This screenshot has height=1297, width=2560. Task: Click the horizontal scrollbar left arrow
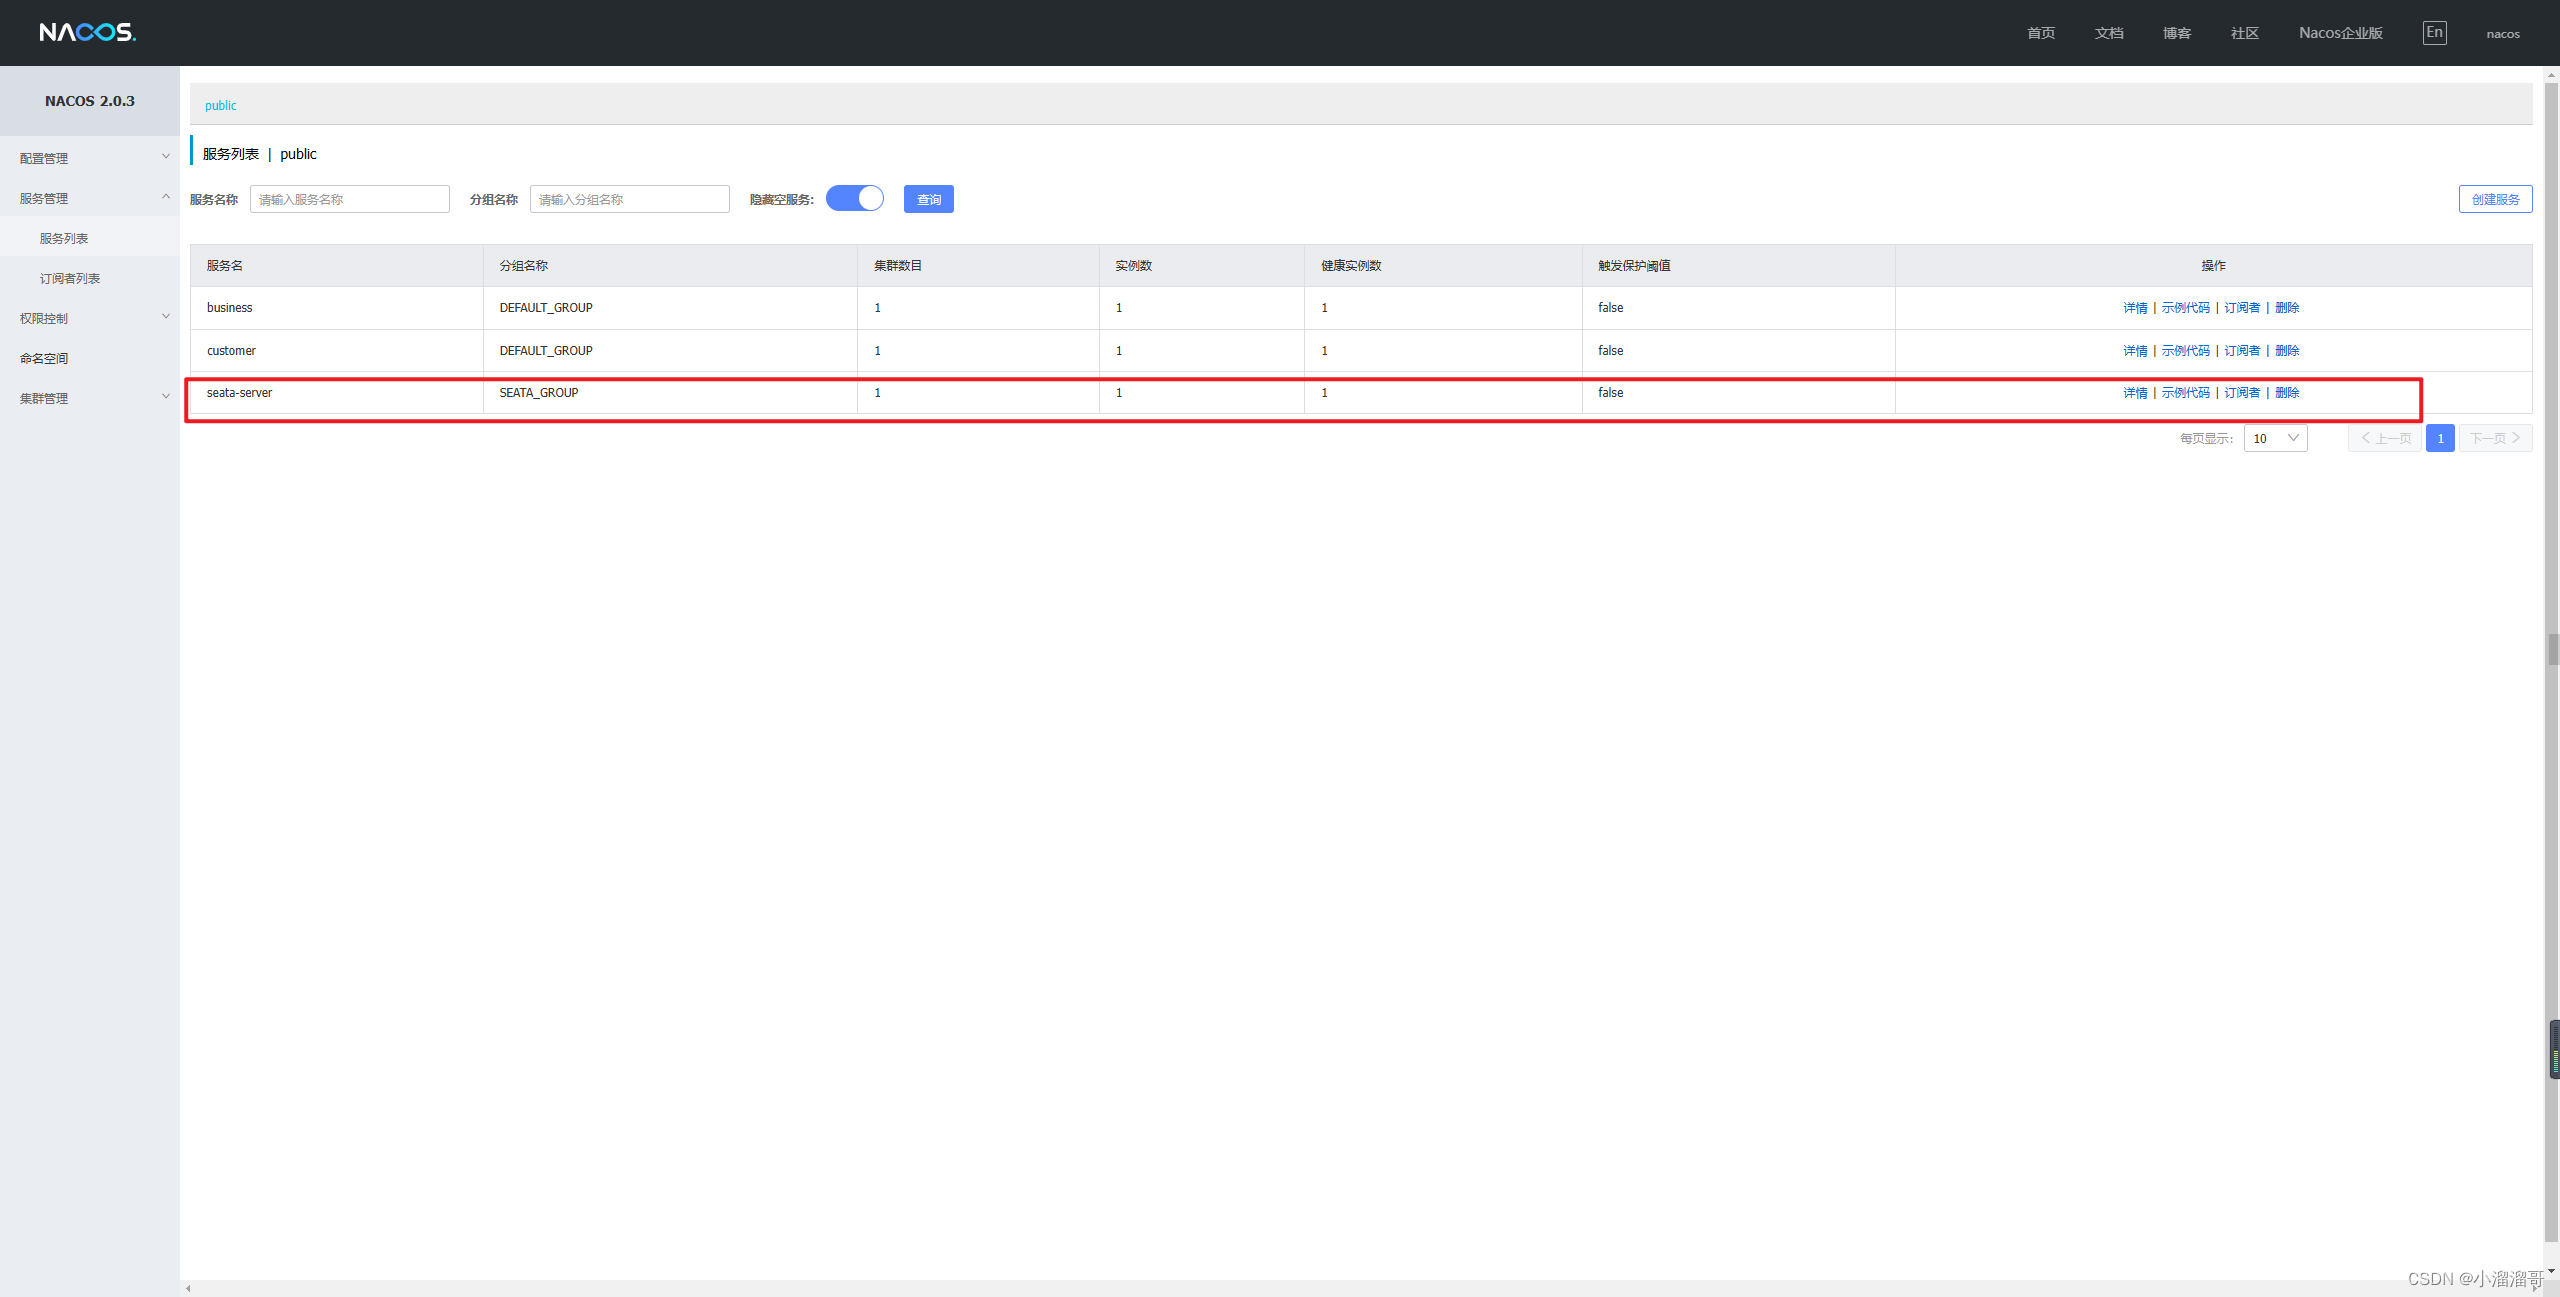(x=188, y=1289)
